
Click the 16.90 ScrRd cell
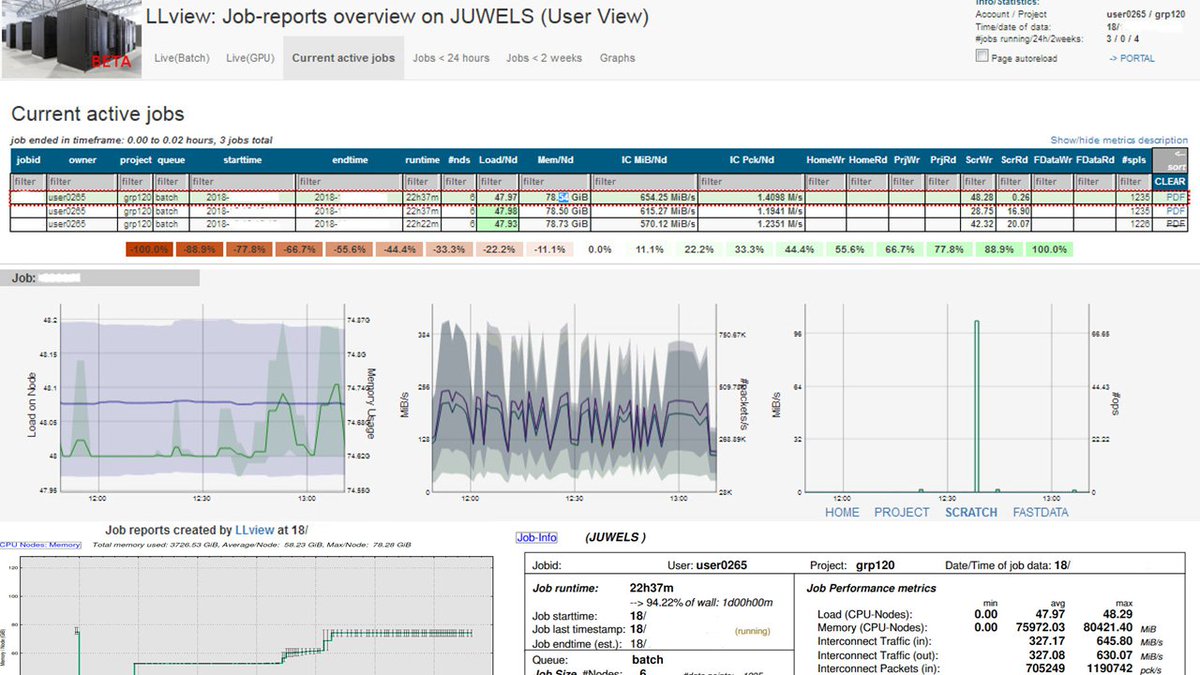point(1013,211)
